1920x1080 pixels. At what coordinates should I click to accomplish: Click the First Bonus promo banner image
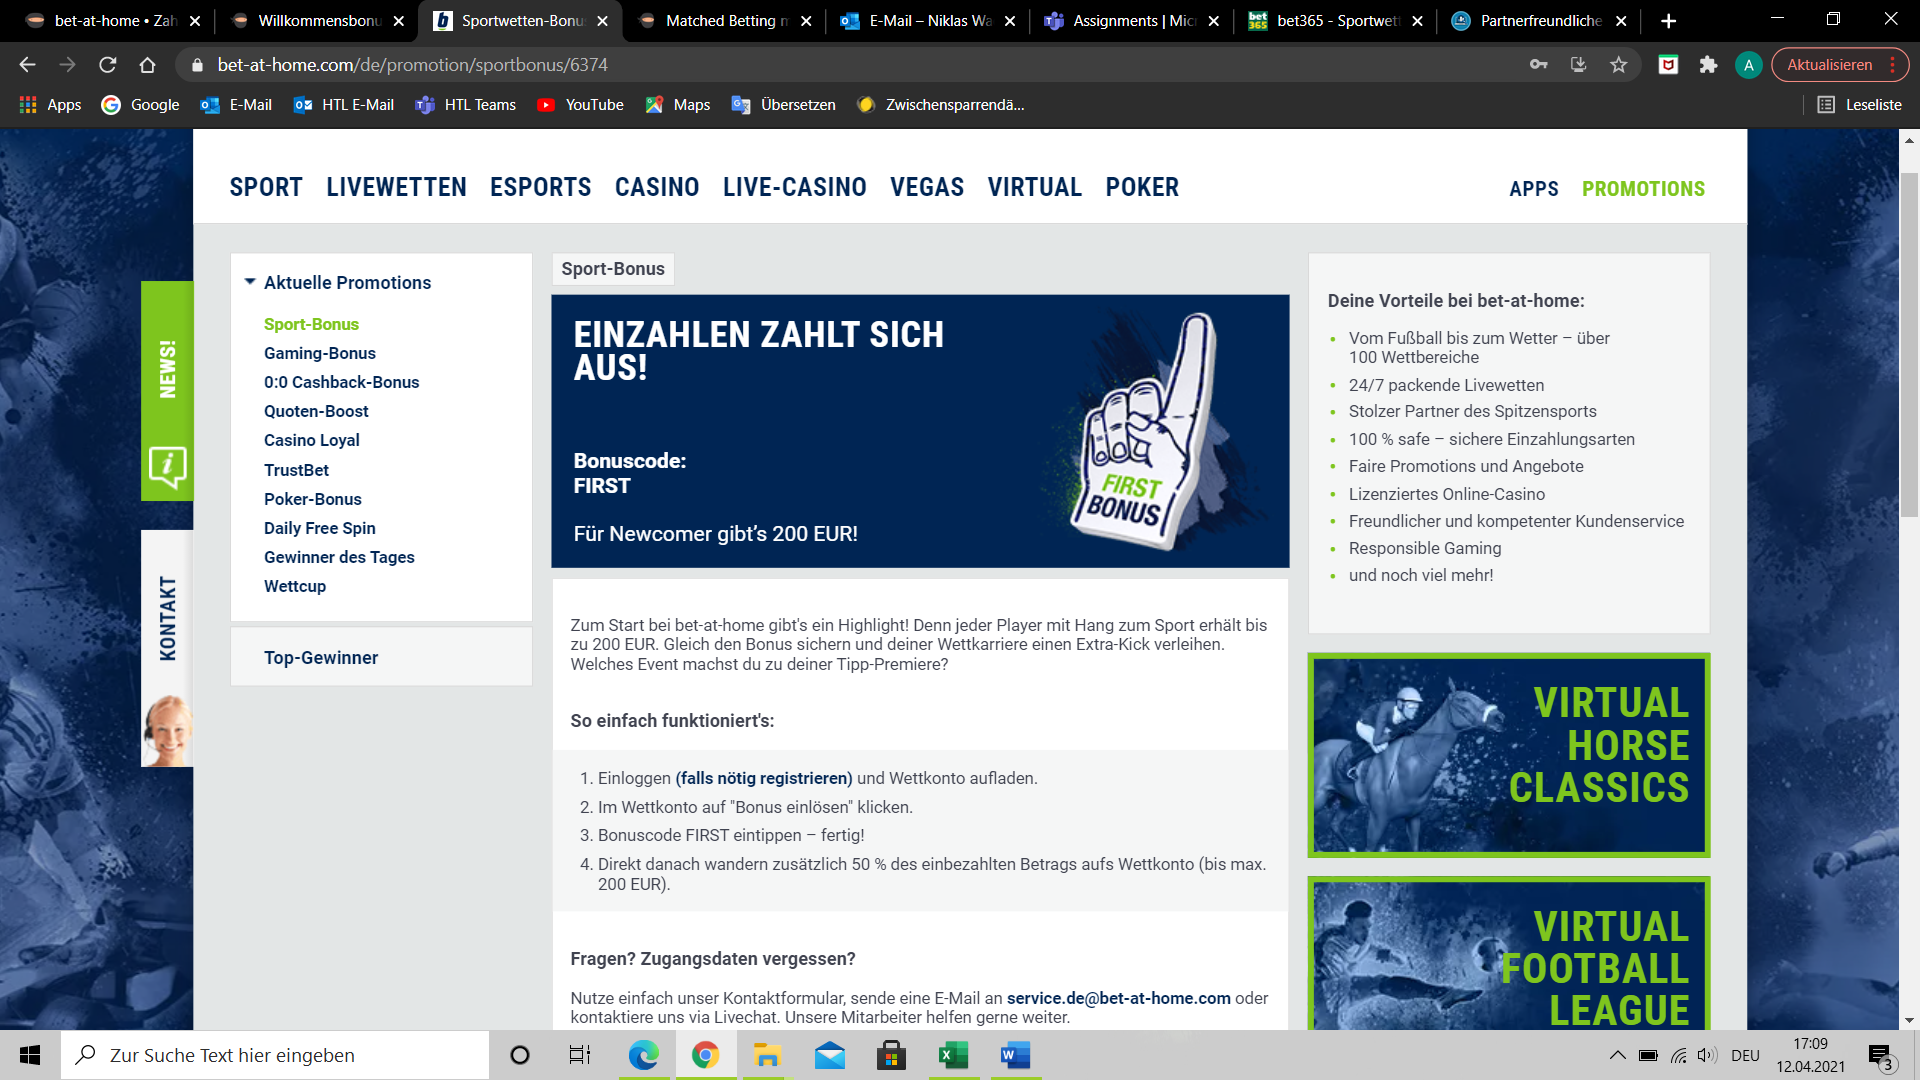(919, 431)
